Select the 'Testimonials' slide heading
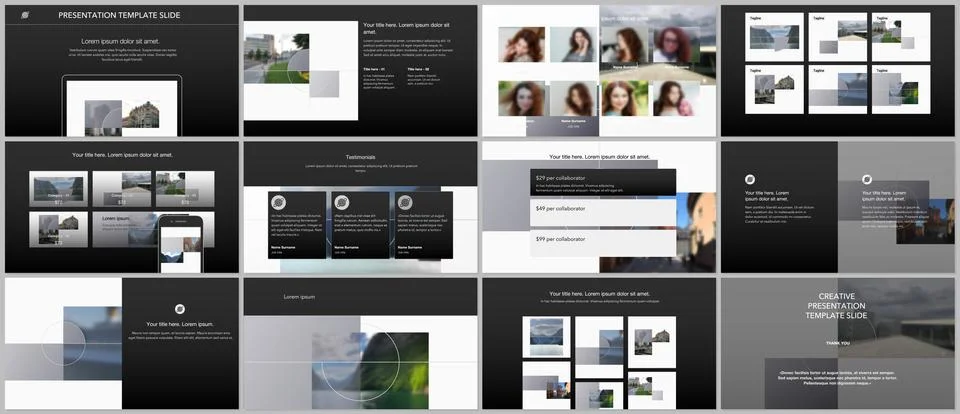 (361, 157)
